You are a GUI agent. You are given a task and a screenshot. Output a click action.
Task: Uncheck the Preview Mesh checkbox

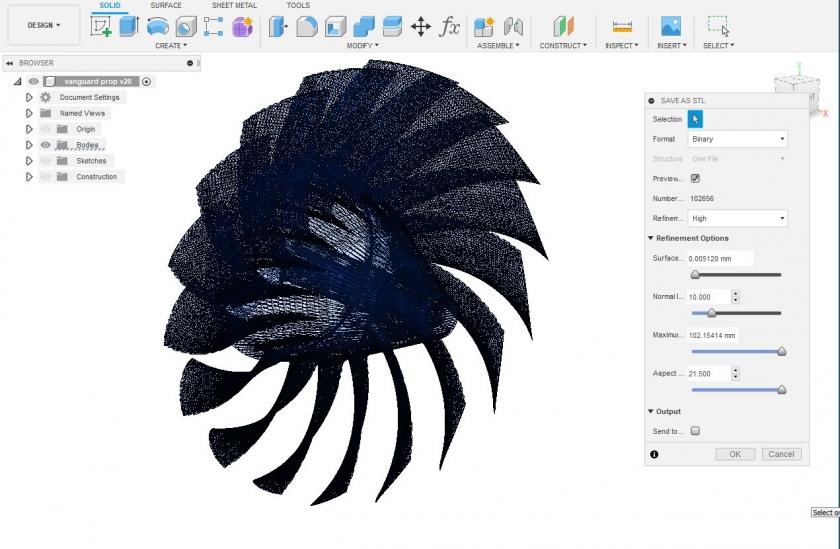[x=695, y=178]
